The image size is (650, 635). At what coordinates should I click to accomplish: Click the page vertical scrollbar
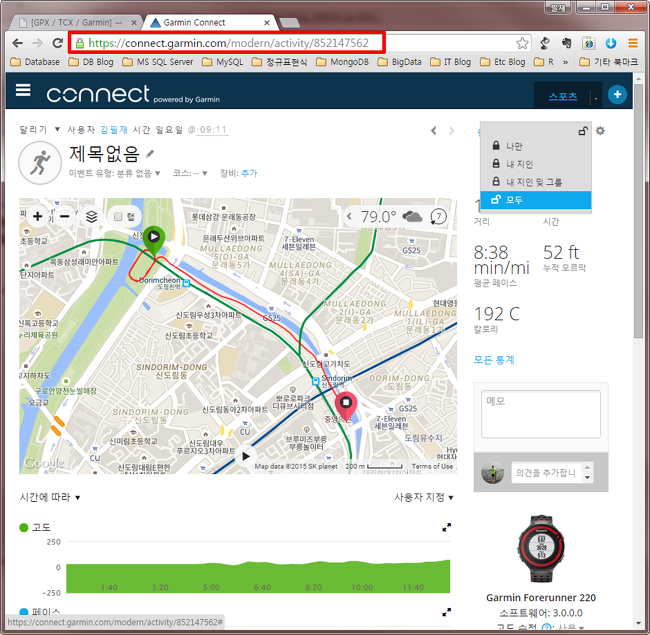(x=639, y=211)
